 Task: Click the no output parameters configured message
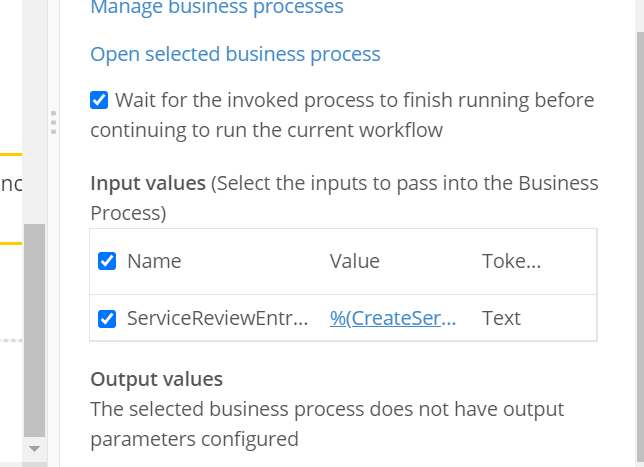point(326,424)
